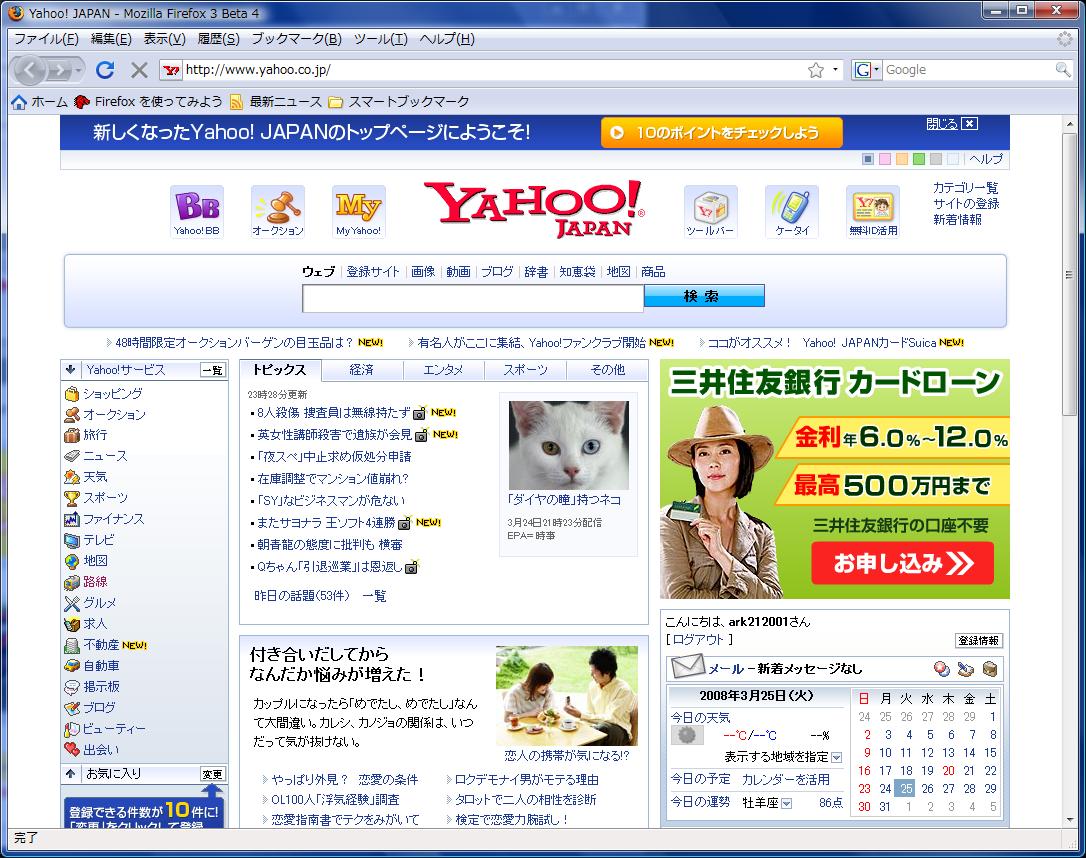Open the スマートブックマーク folder
1086x858 pixels.
tap(399, 102)
